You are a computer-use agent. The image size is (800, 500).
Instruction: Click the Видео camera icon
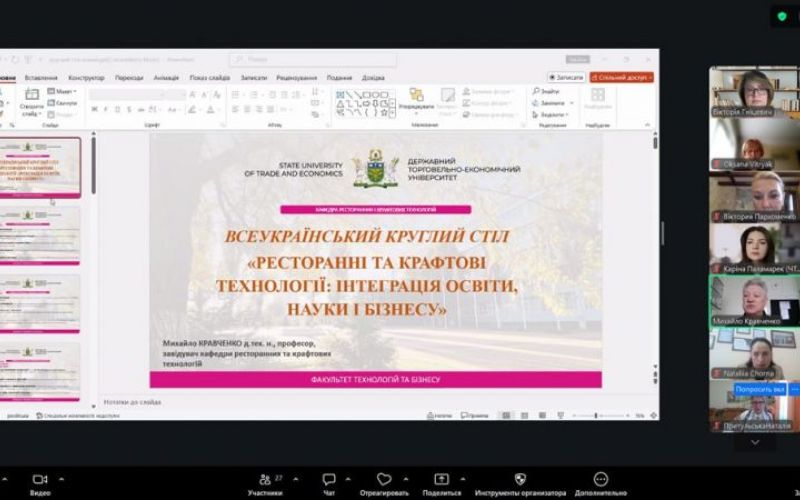click(x=40, y=479)
